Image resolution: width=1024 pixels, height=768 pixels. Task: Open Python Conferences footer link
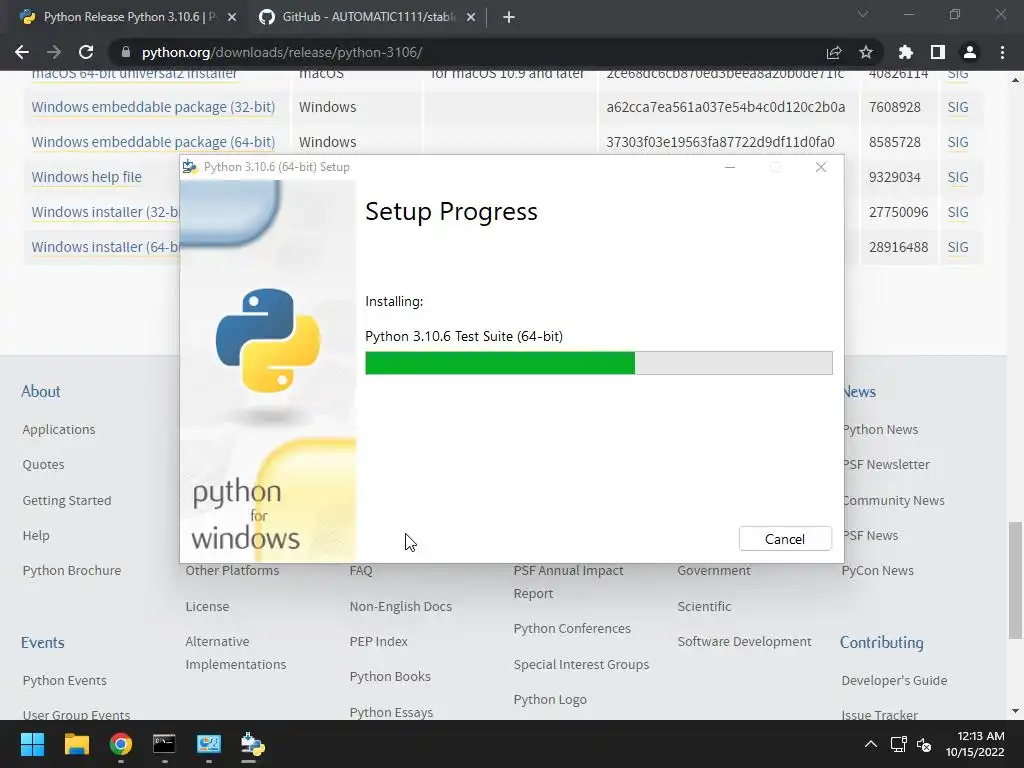coord(572,628)
